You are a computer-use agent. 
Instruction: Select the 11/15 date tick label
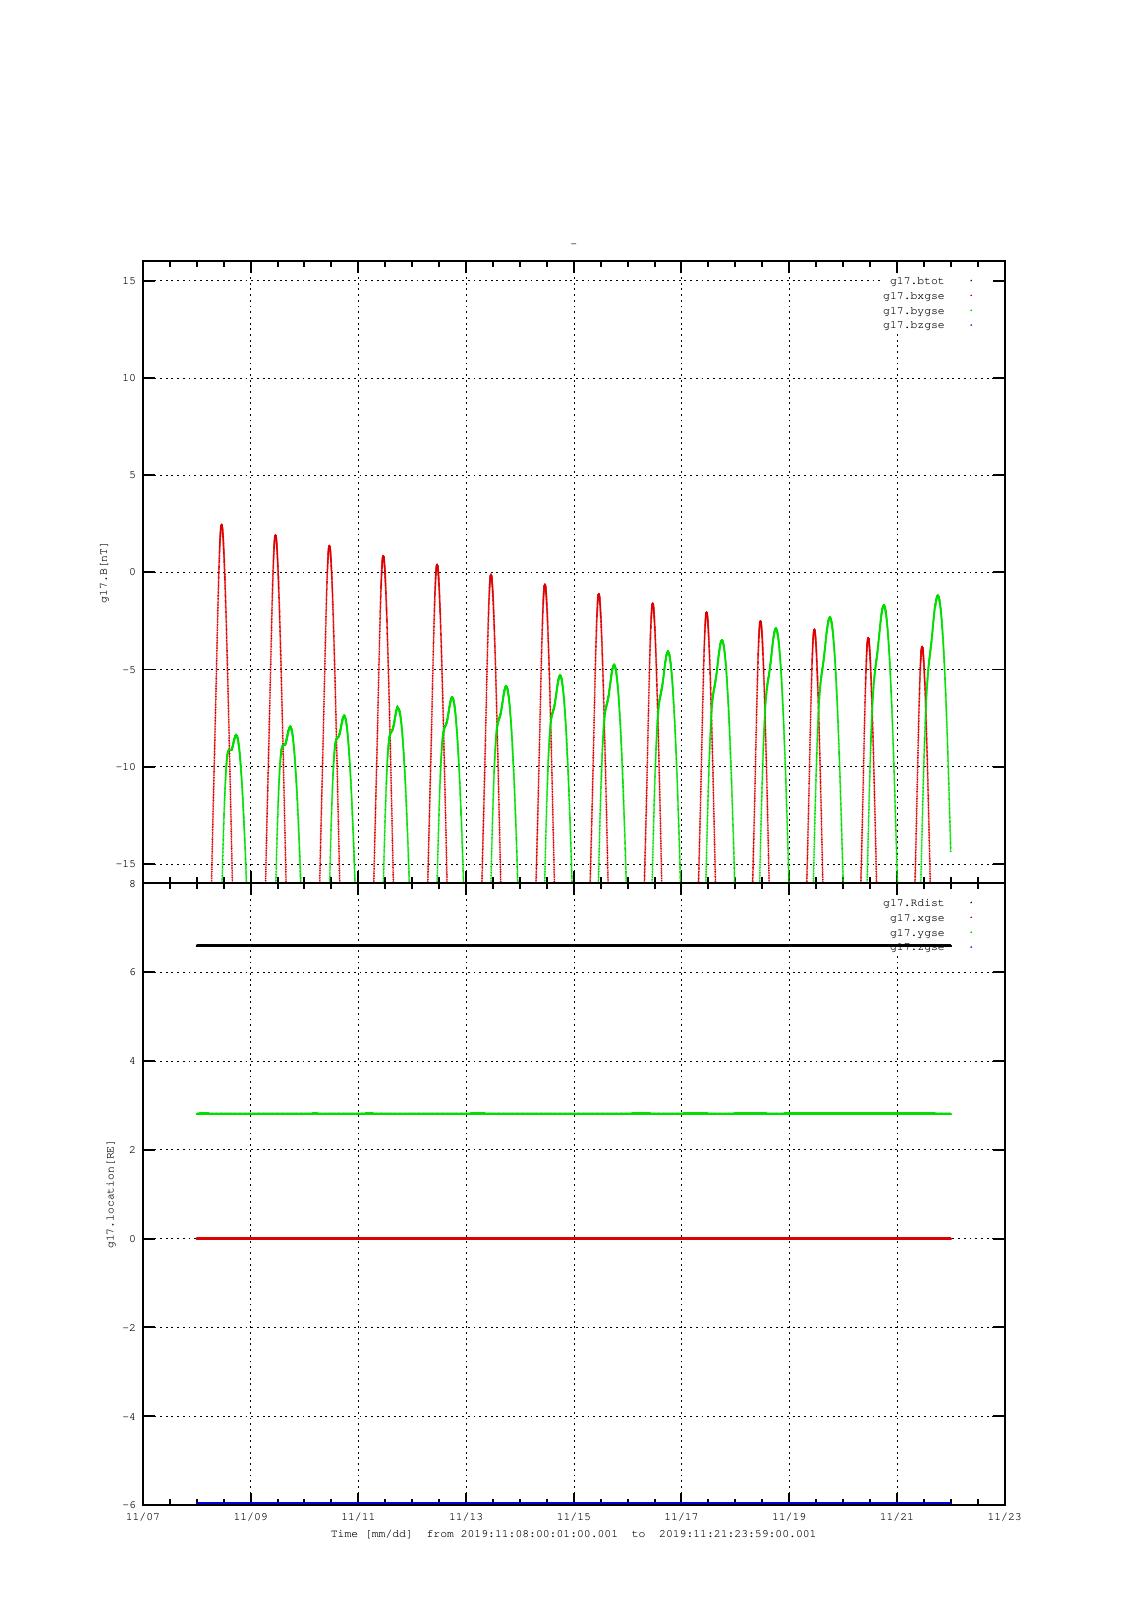click(573, 1517)
